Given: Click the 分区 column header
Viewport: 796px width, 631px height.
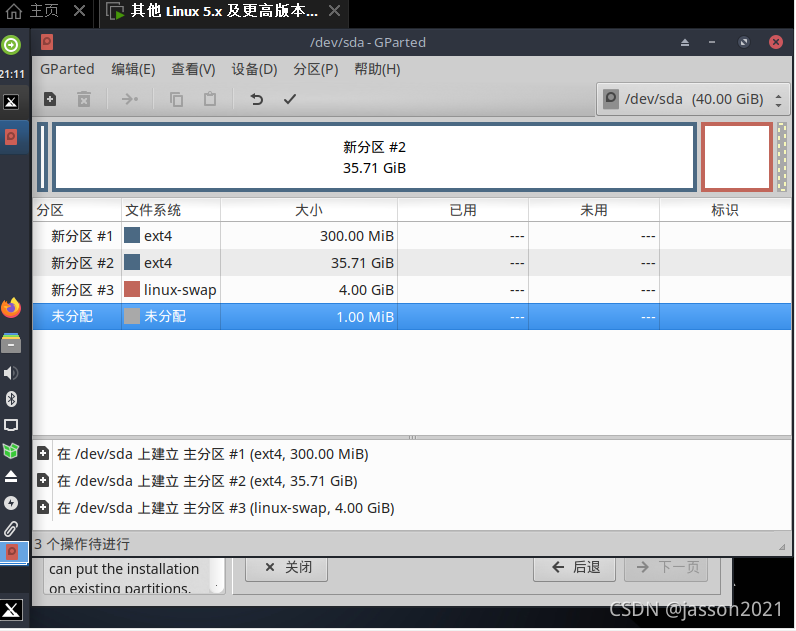Looking at the screenshot, I should pyautogui.click(x=77, y=210).
